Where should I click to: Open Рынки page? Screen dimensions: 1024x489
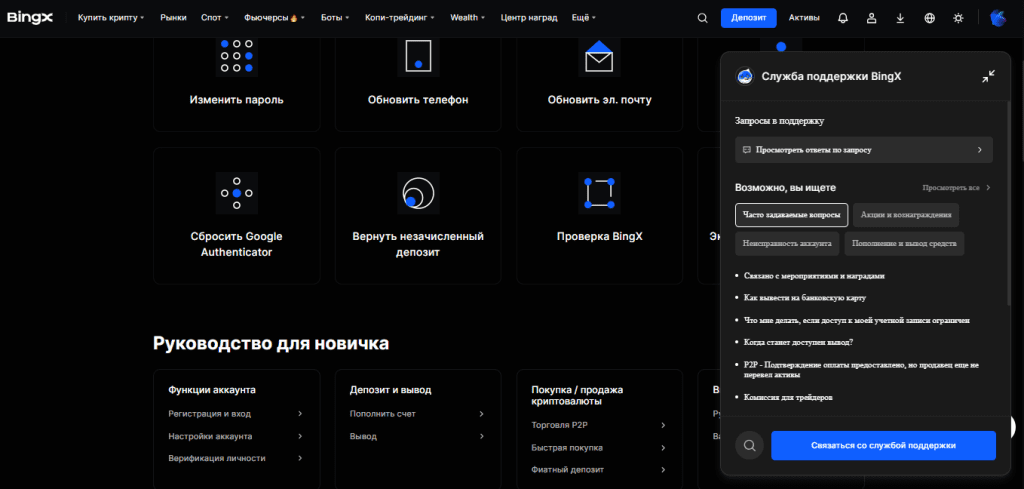(173, 18)
